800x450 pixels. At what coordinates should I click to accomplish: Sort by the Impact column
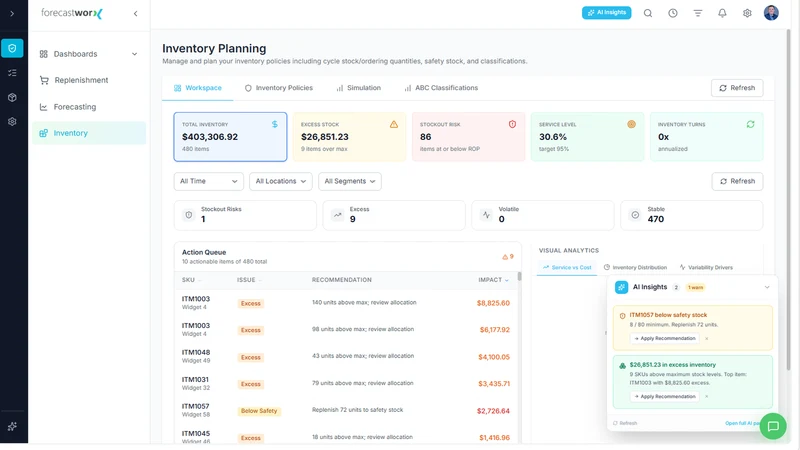coord(493,280)
